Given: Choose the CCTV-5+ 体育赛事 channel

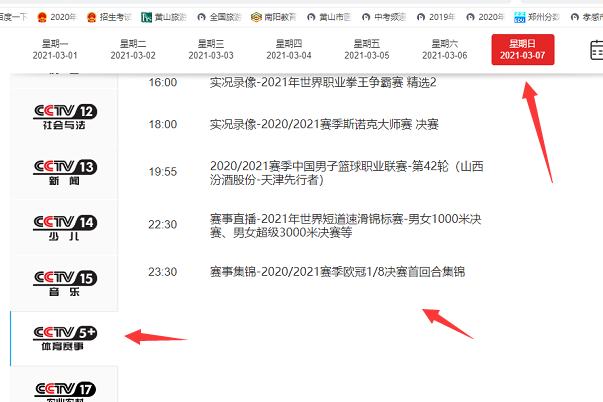Looking at the screenshot, I should (64, 339).
